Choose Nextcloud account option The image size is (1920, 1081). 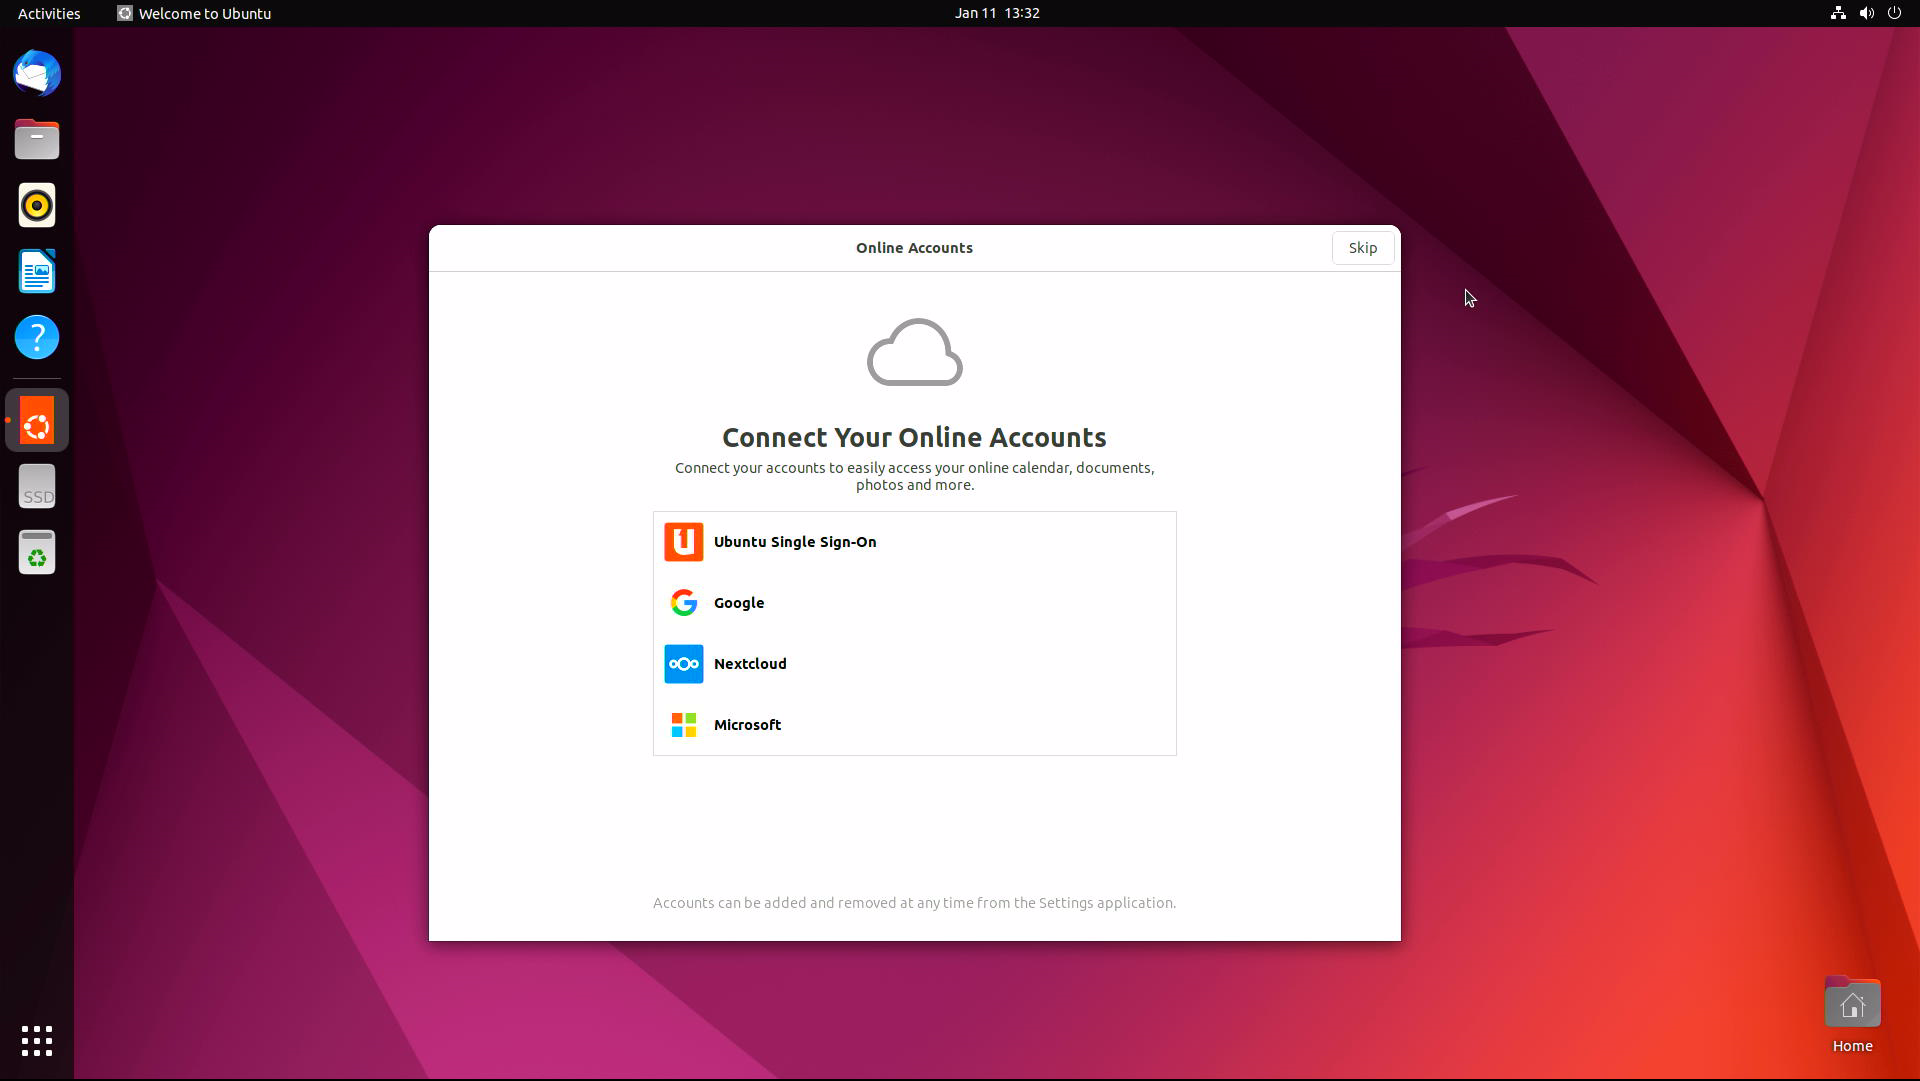click(x=915, y=664)
